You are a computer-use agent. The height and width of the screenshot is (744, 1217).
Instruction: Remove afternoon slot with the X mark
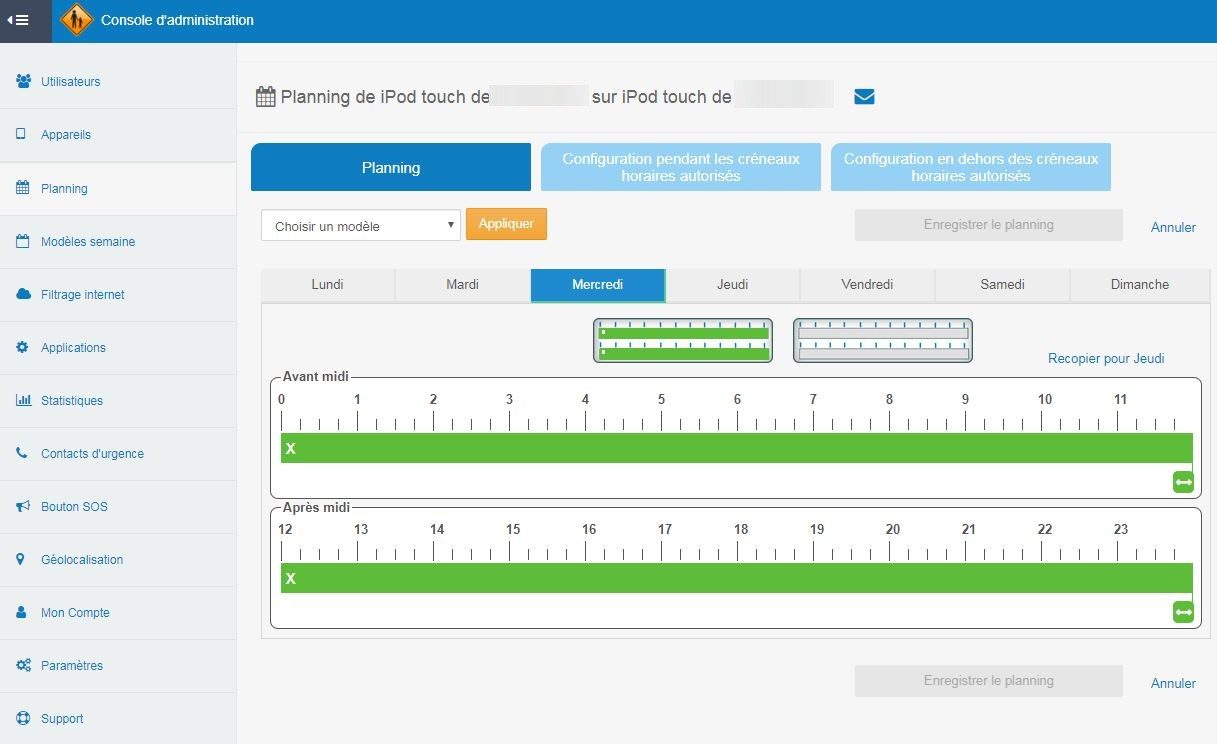click(291, 579)
